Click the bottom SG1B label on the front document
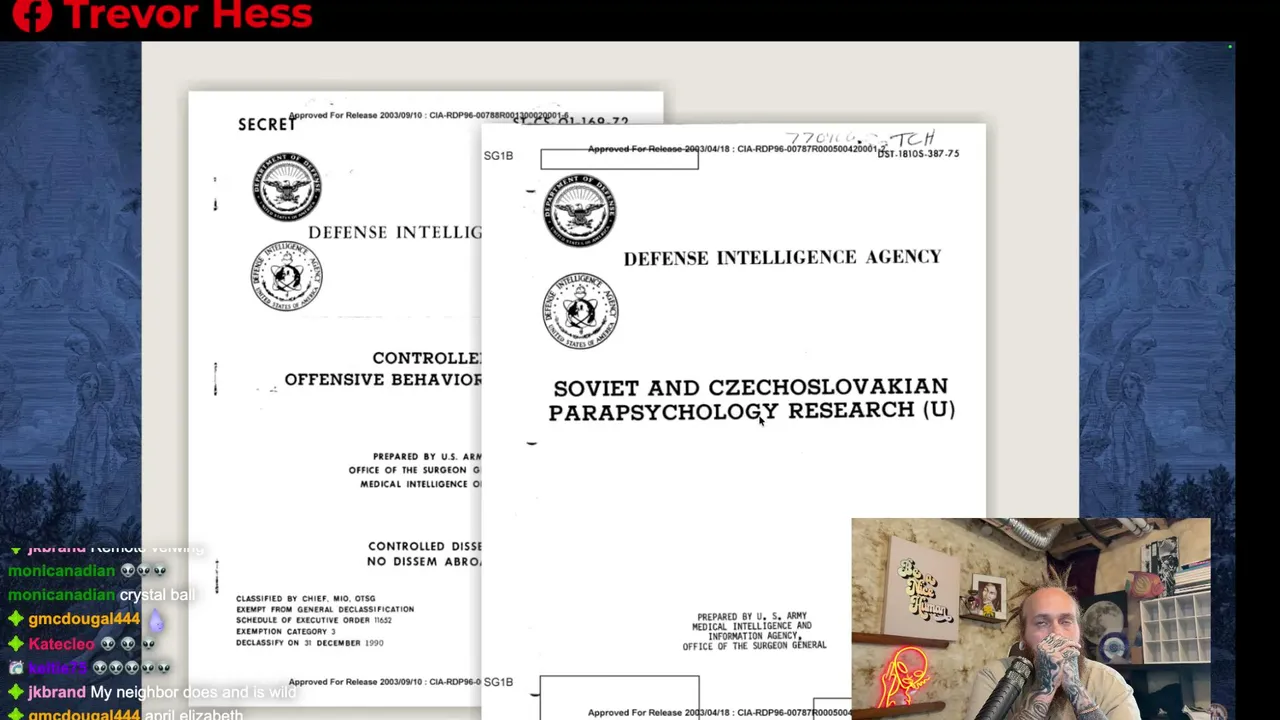 click(x=498, y=682)
